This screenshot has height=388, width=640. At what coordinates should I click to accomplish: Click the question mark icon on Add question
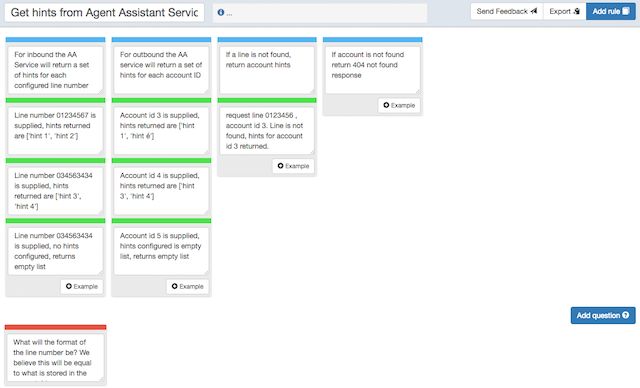click(625, 315)
